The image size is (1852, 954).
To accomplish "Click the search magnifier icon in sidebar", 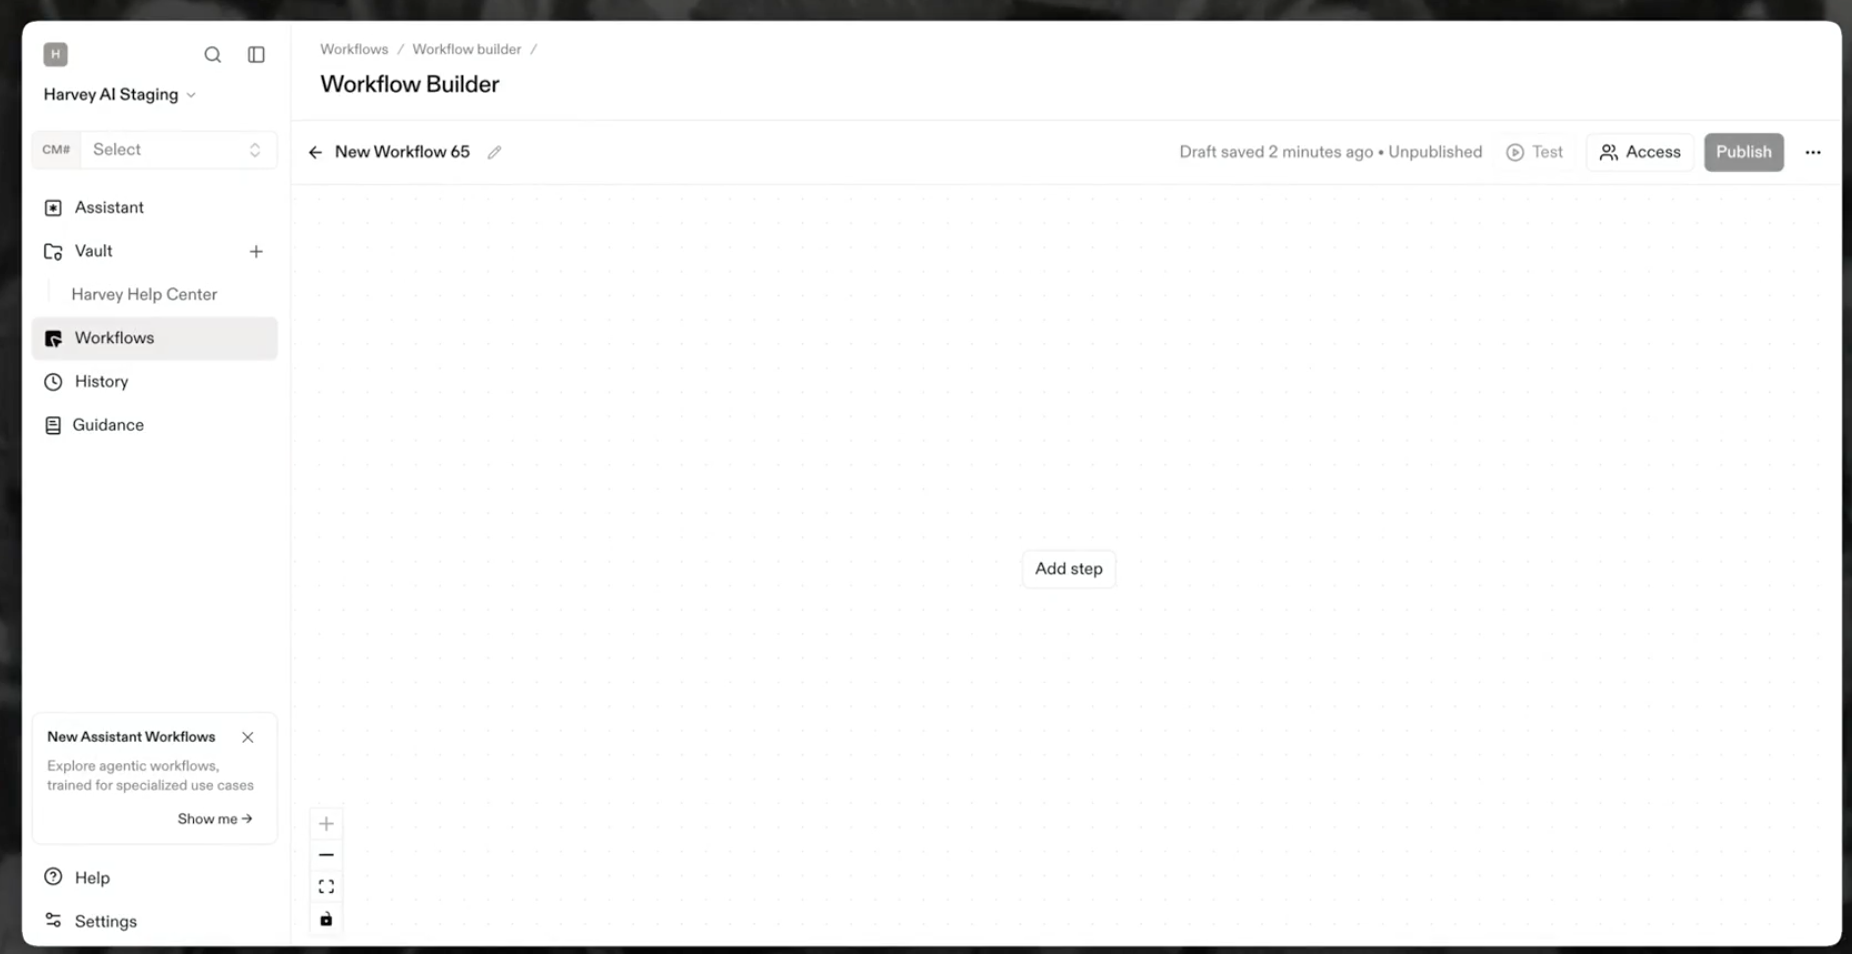I will (212, 55).
